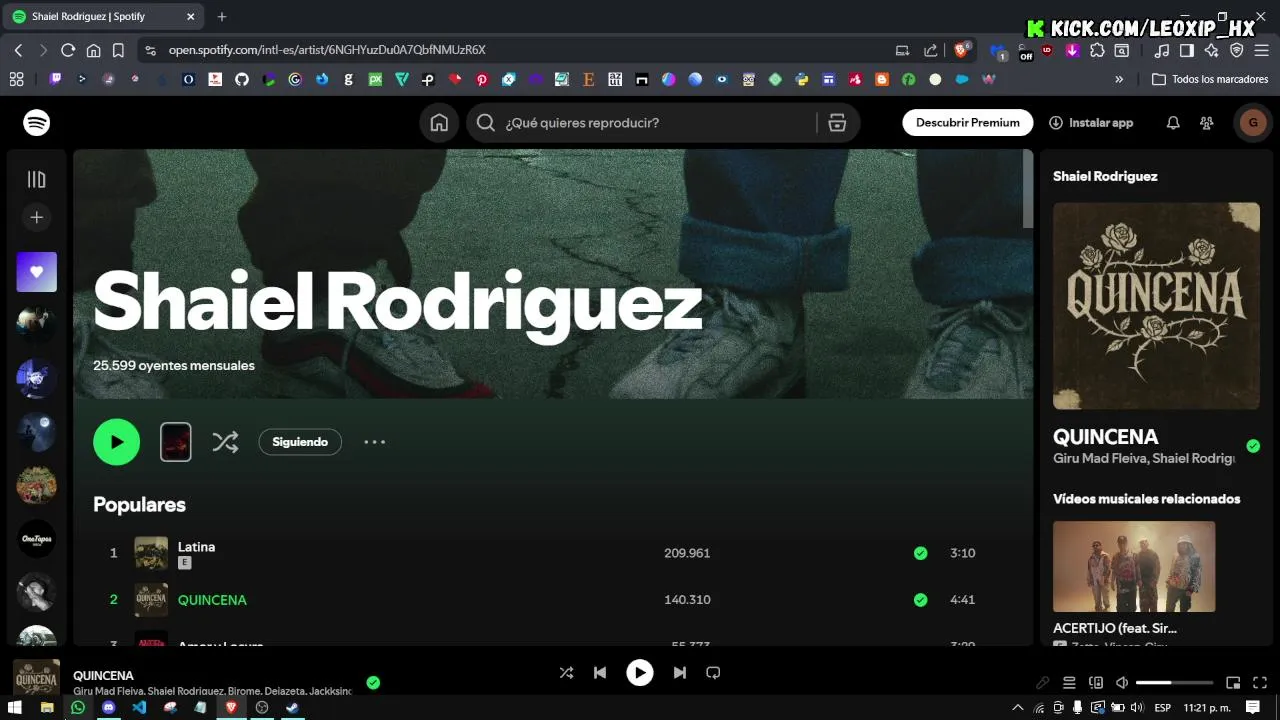Open the Twitch bookmark
1280x720 pixels.
pos(55,79)
